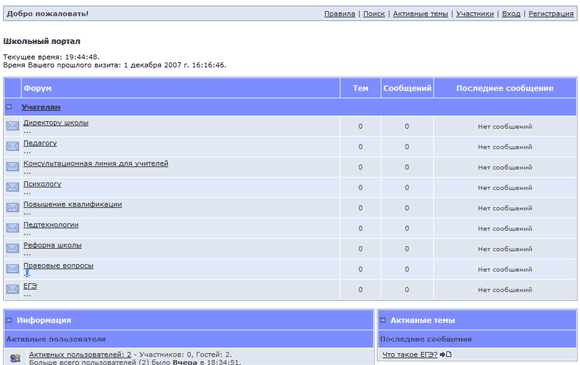
Task: Click envelope icon beside Реформа школы
Action: [x=13, y=248]
